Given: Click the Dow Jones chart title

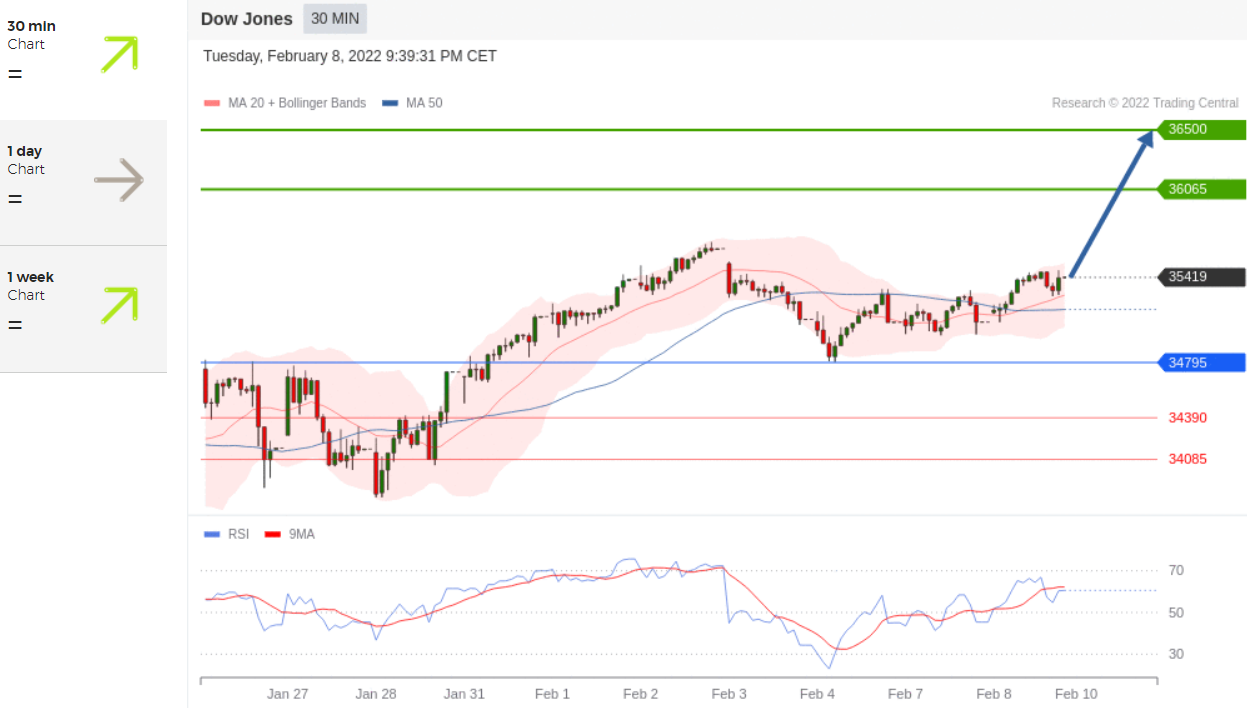Looking at the screenshot, I should (x=246, y=18).
